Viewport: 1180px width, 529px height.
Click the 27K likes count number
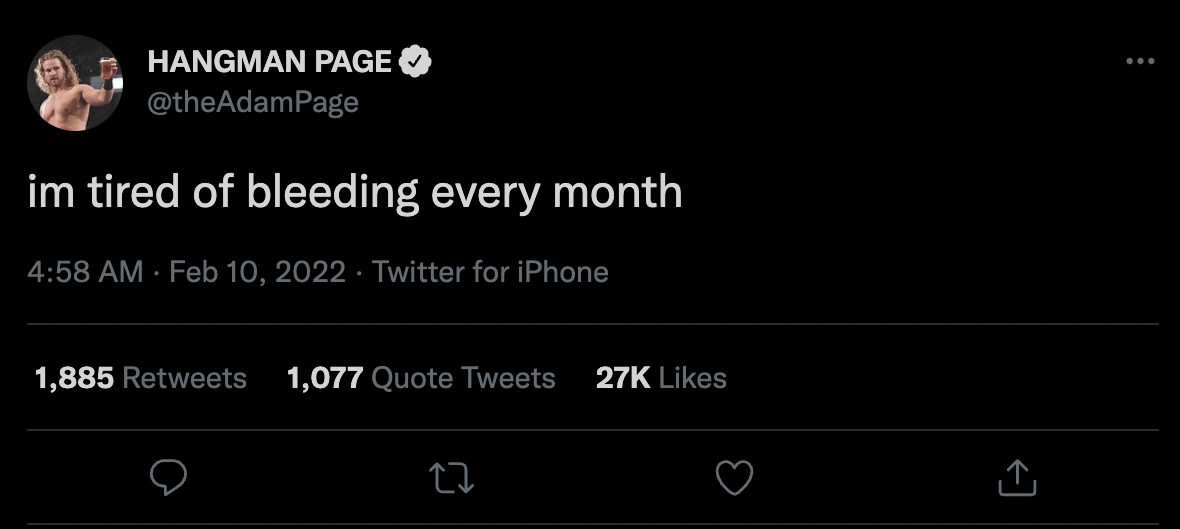623,378
